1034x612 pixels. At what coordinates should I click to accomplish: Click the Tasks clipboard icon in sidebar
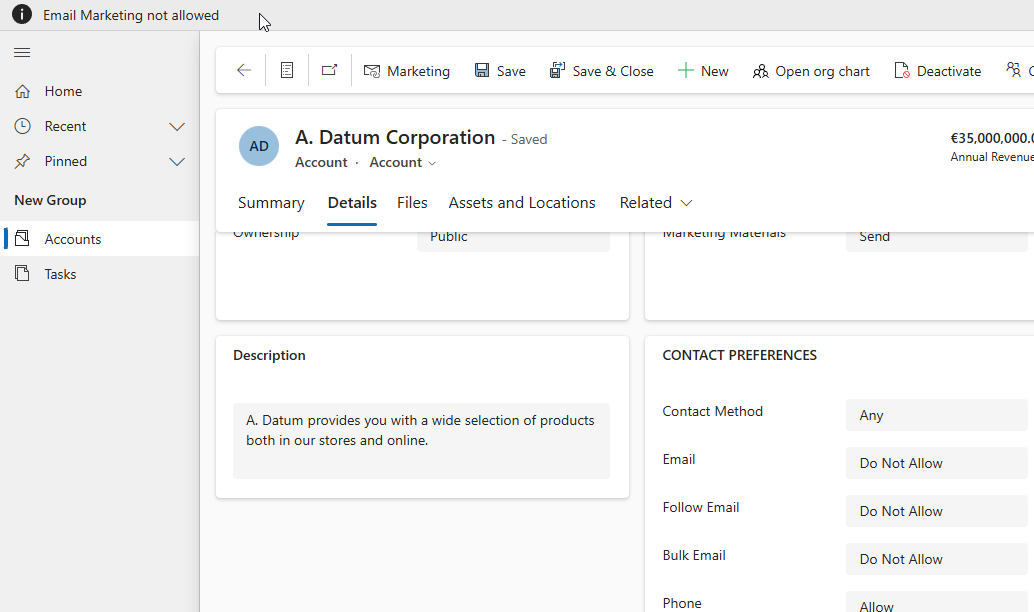pyautogui.click(x=22, y=273)
